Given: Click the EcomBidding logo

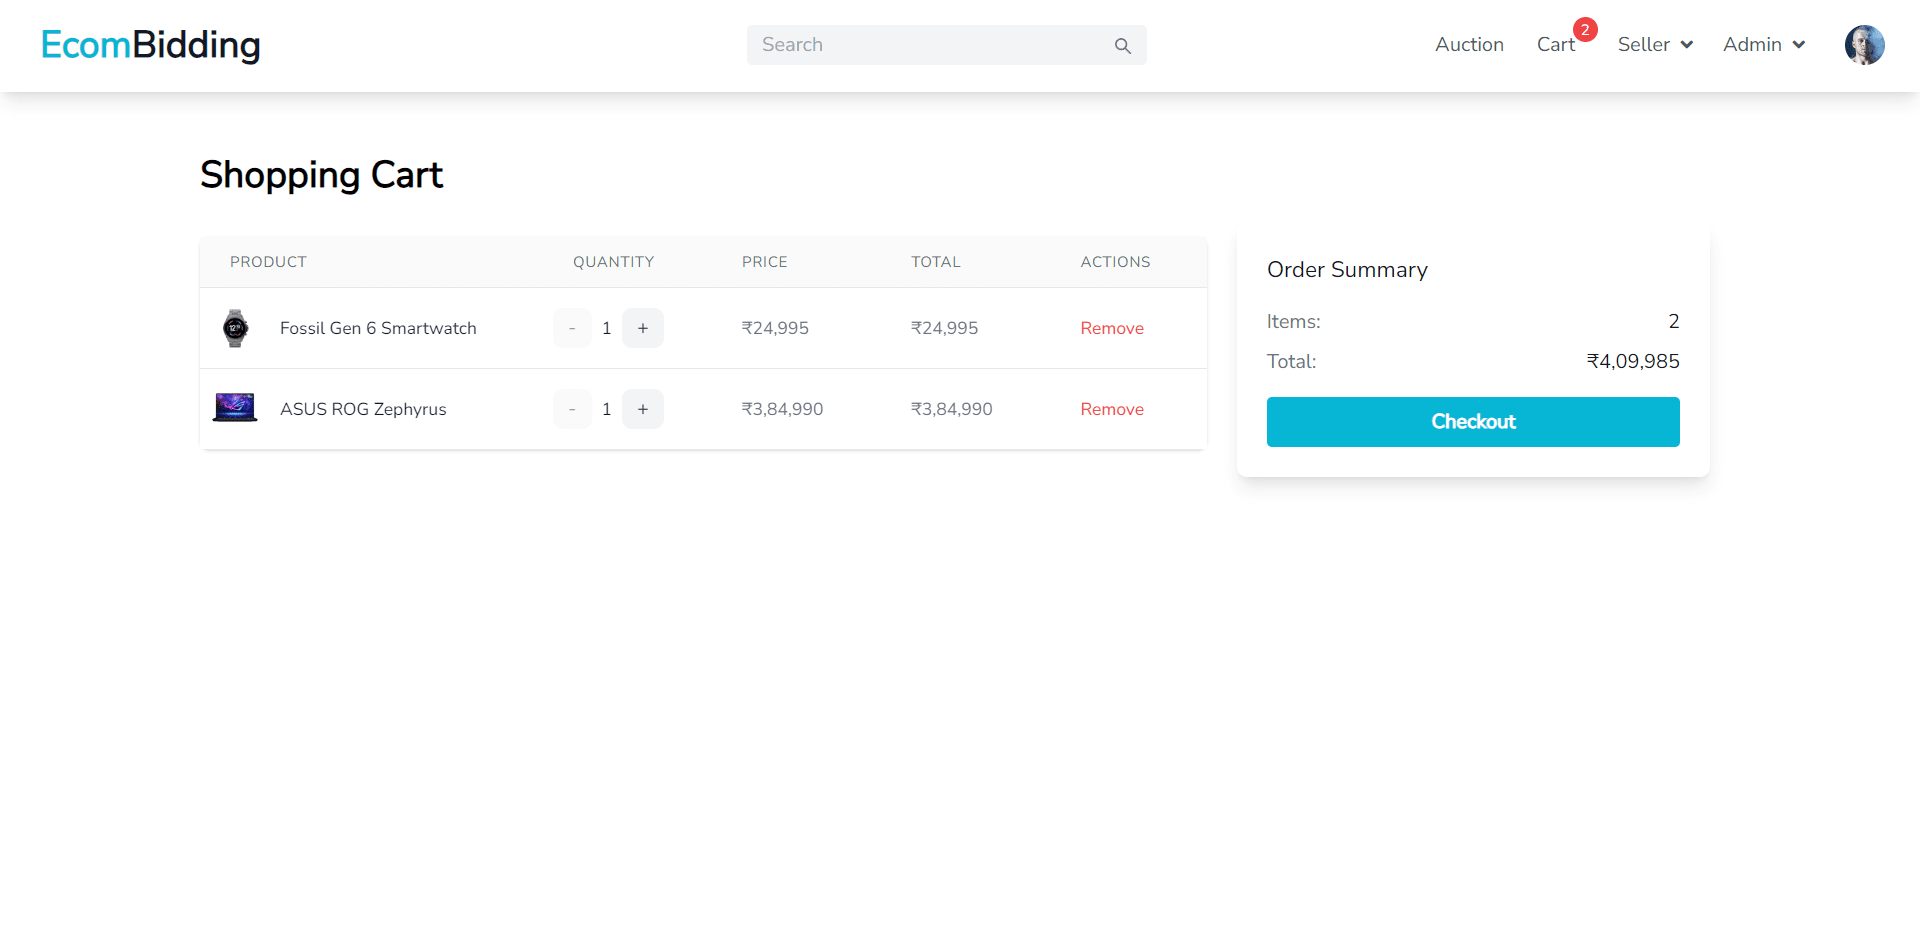Looking at the screenshot, I should click(x=151, y=45).
